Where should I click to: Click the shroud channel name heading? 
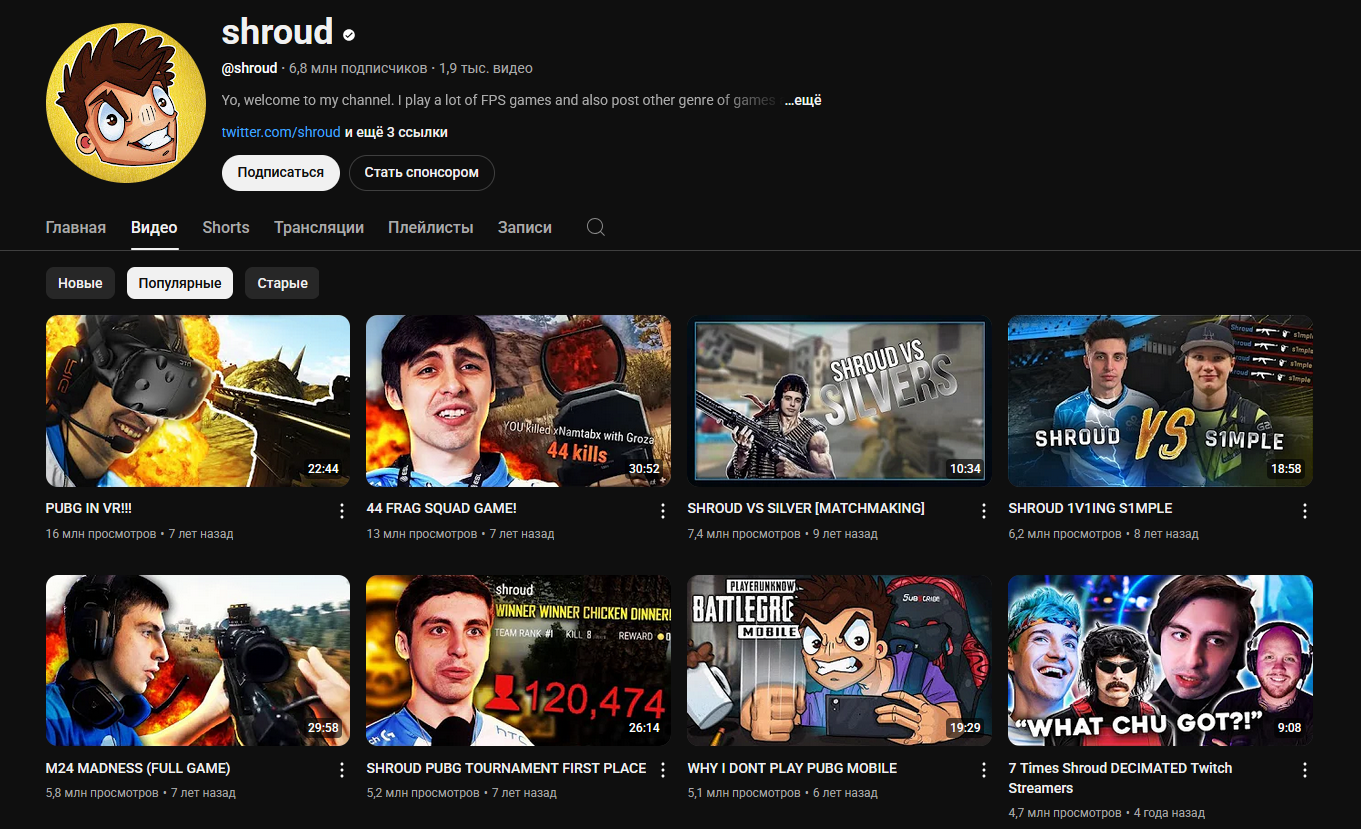[x=277, y=32]
